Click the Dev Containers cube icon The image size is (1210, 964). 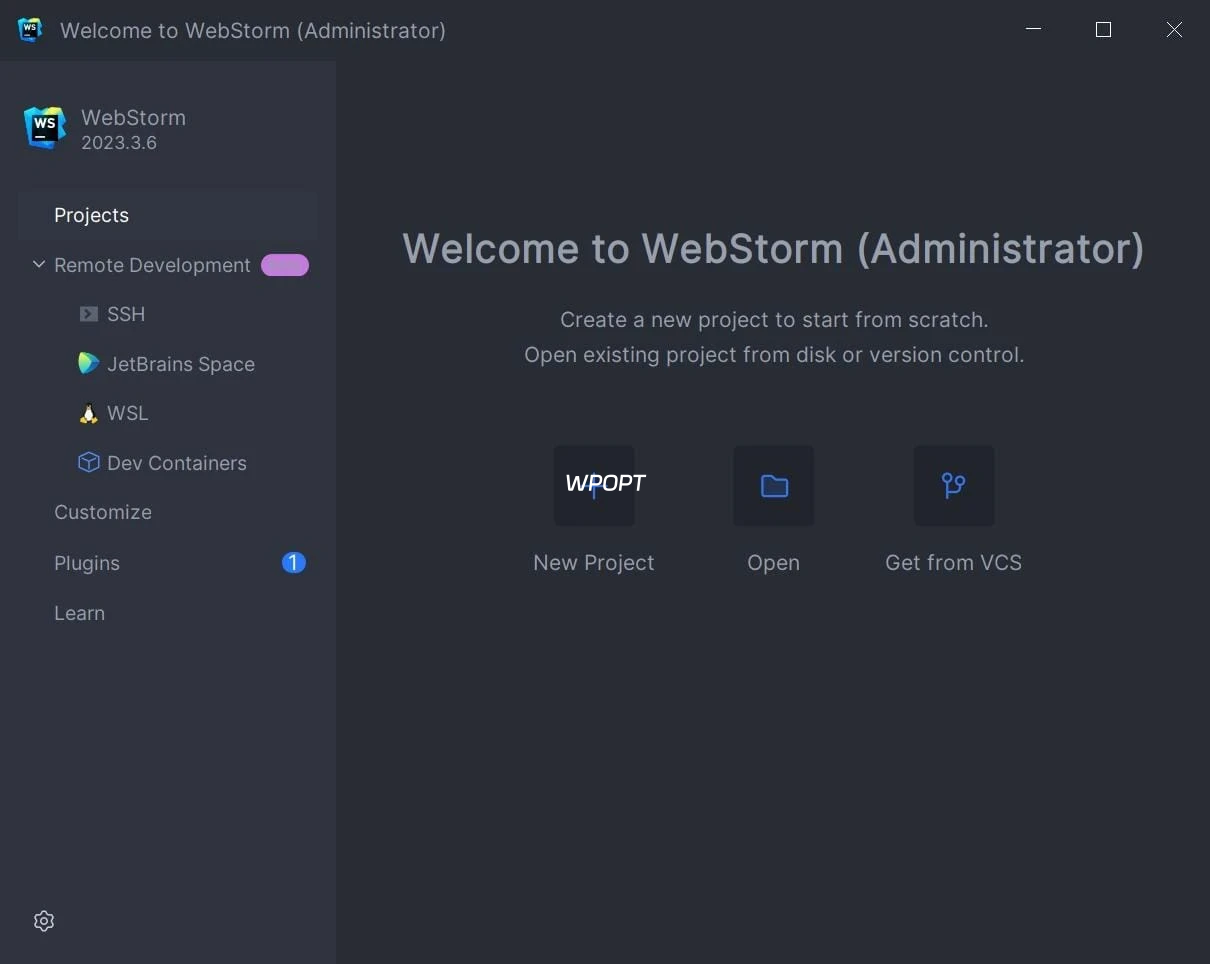[89, 462]
